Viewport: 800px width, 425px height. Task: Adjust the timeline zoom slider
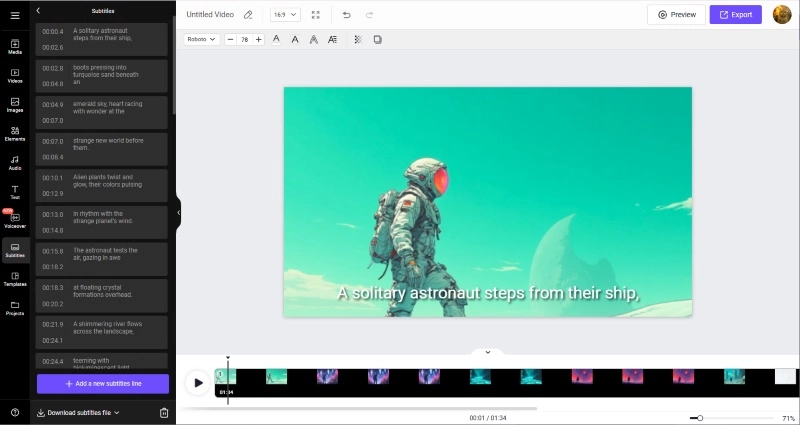click(x=700, y=418)
